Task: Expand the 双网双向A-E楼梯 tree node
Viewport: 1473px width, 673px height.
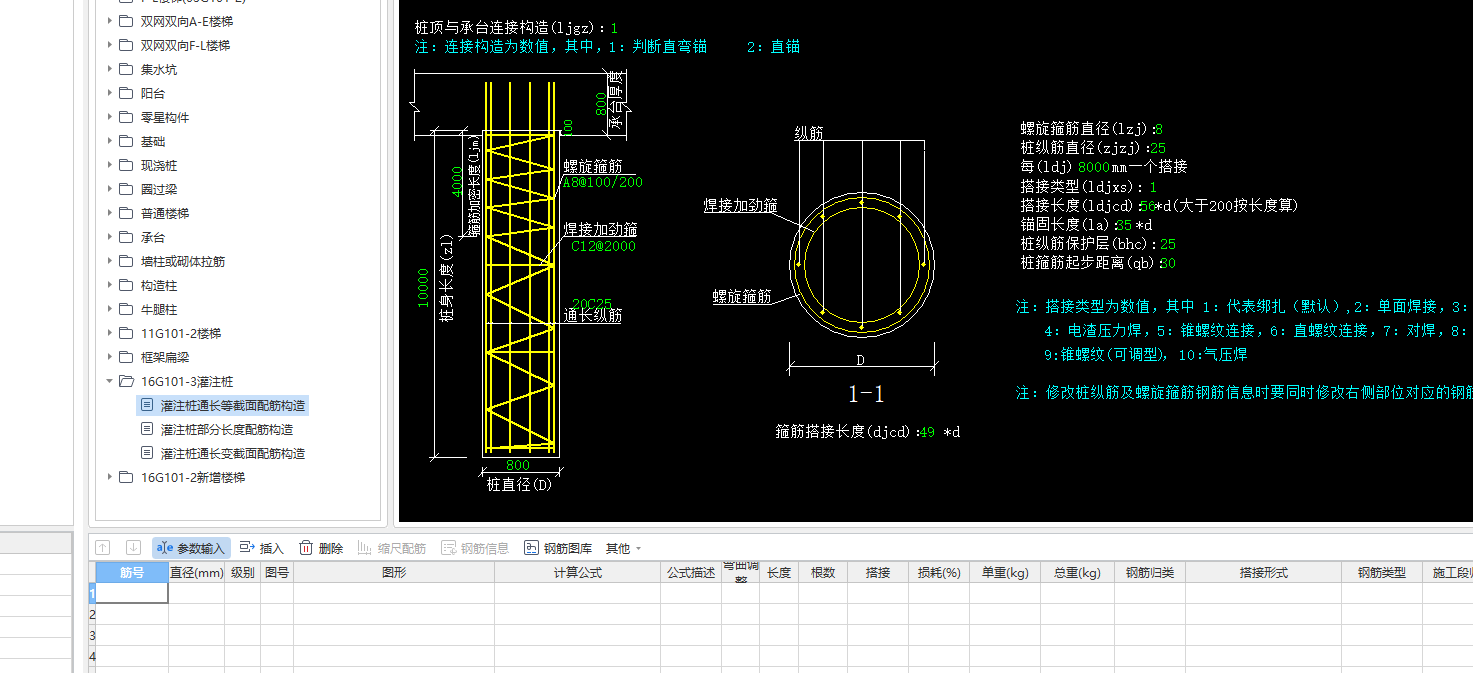Action: pyautogui.click(x=109, y=21)
